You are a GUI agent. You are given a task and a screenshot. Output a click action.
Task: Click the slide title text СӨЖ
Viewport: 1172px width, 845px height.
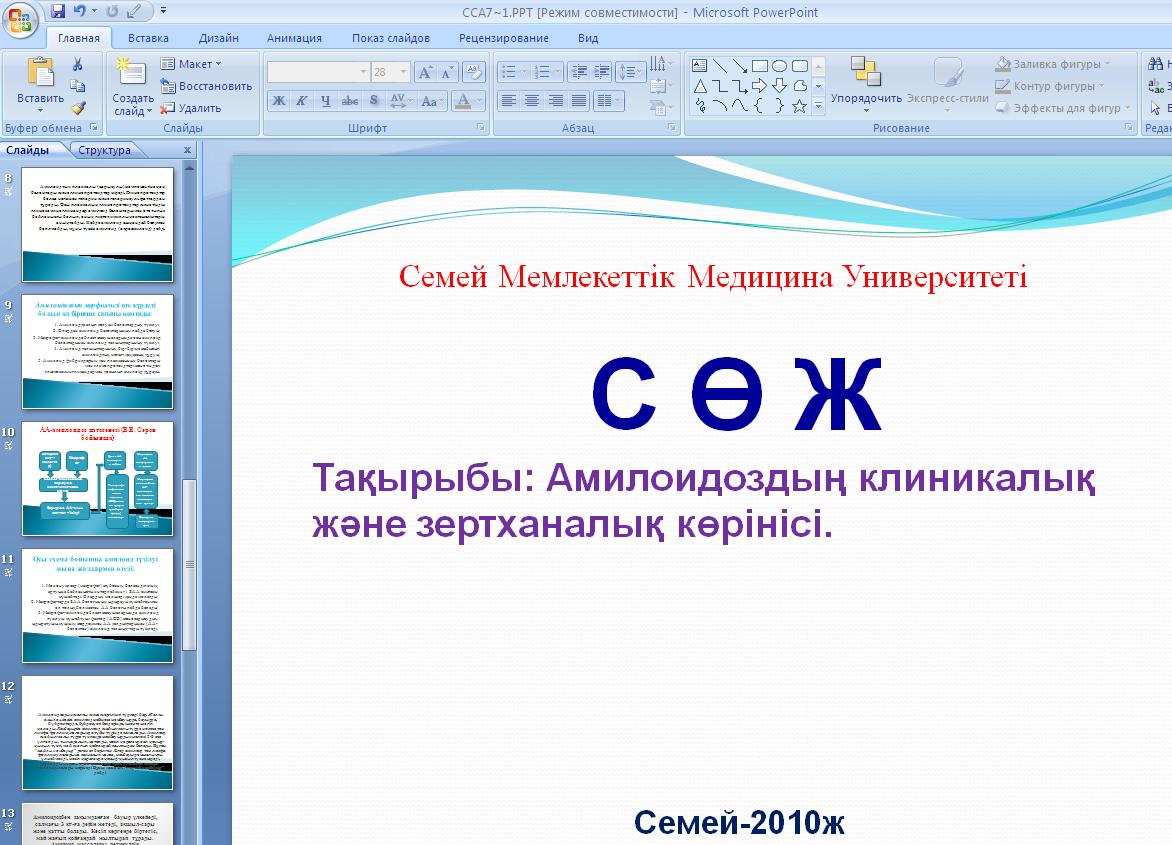[737, 394]
